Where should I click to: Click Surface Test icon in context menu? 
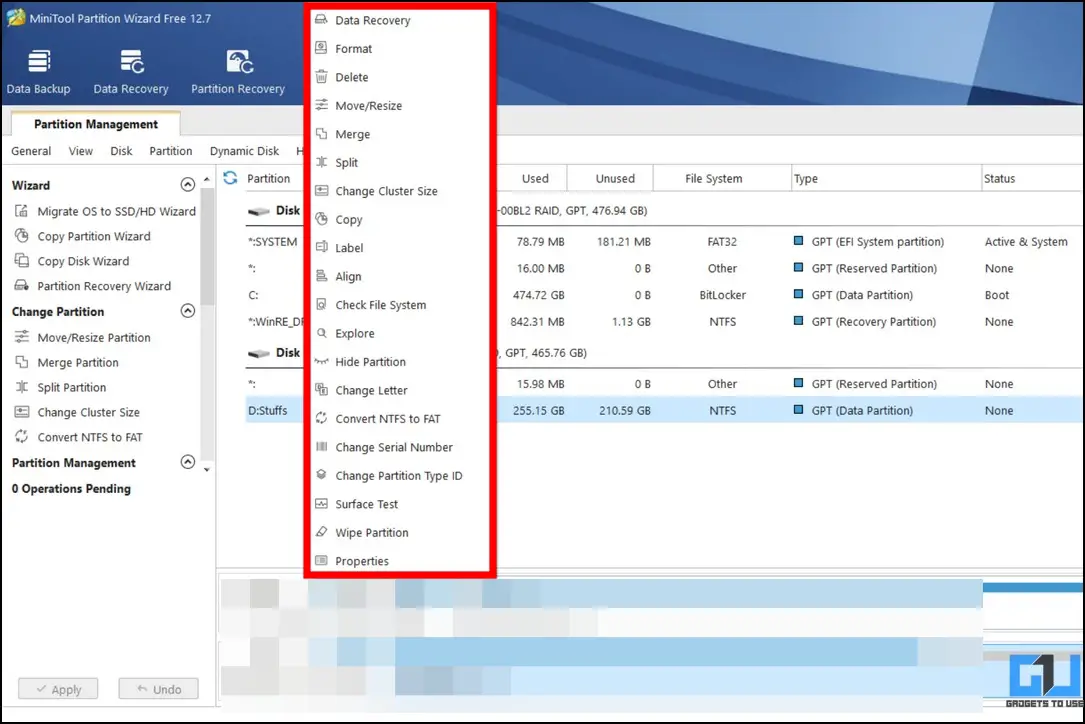[321, 503]
